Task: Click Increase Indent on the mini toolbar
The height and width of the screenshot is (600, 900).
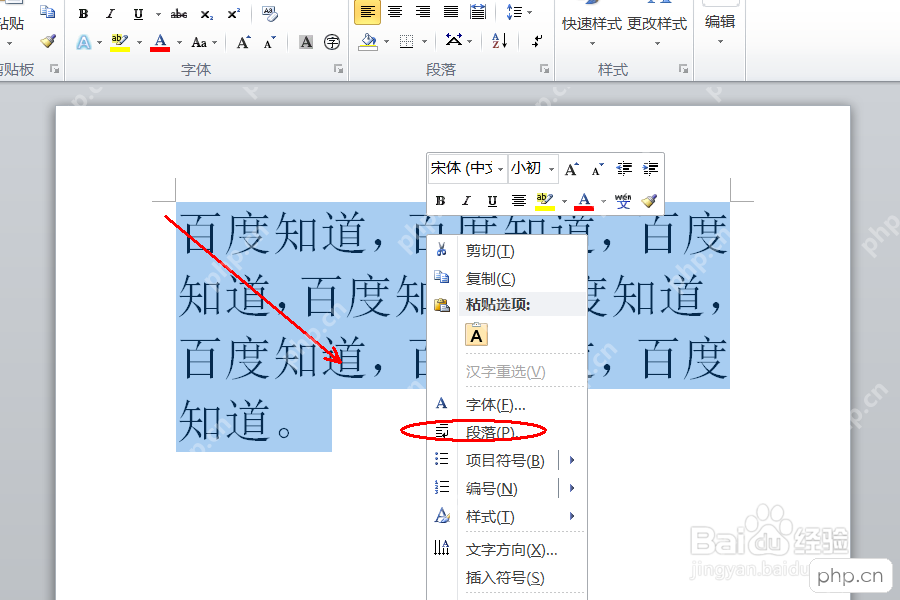Action: [650, 169]
